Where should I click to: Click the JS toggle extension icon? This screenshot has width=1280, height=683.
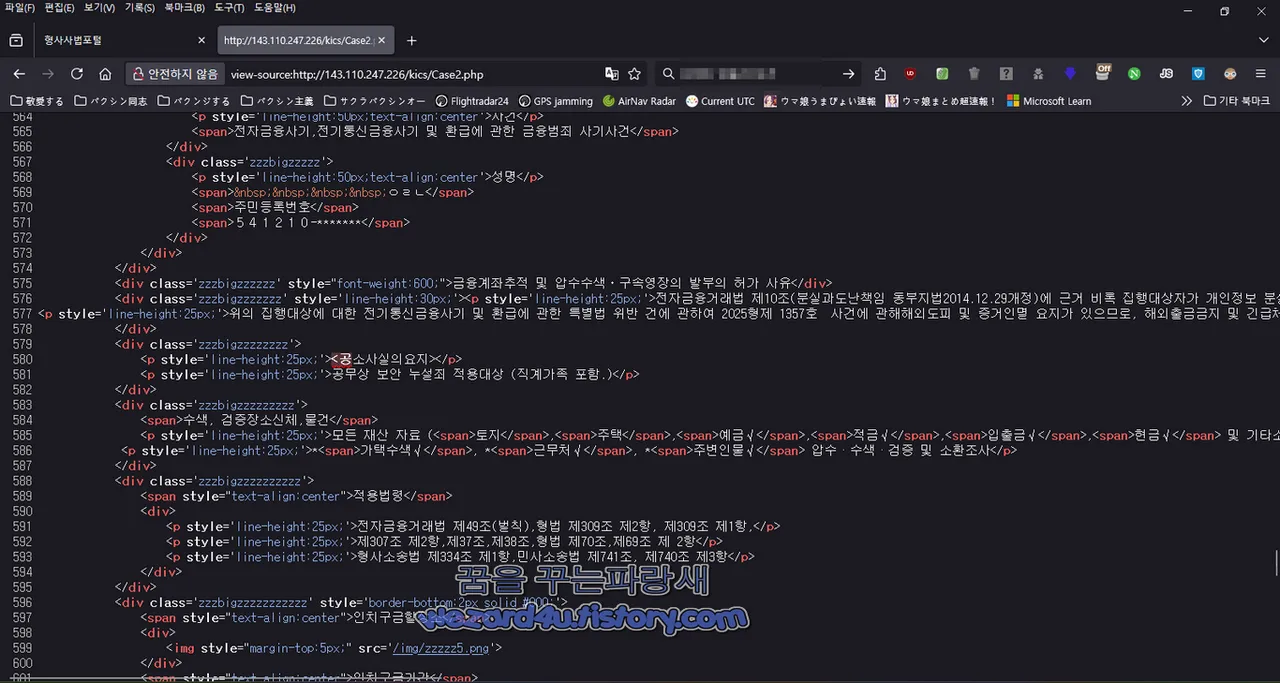[x=1166, y=74]
